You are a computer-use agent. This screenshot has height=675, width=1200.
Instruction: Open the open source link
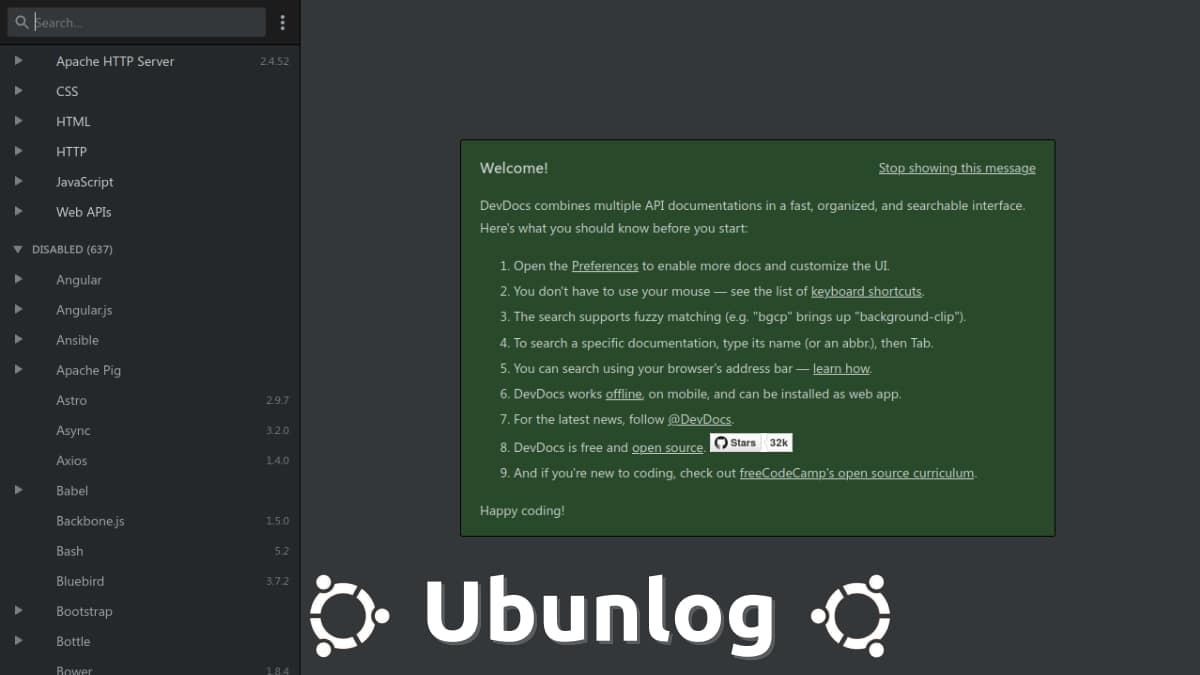click(667, 448)
